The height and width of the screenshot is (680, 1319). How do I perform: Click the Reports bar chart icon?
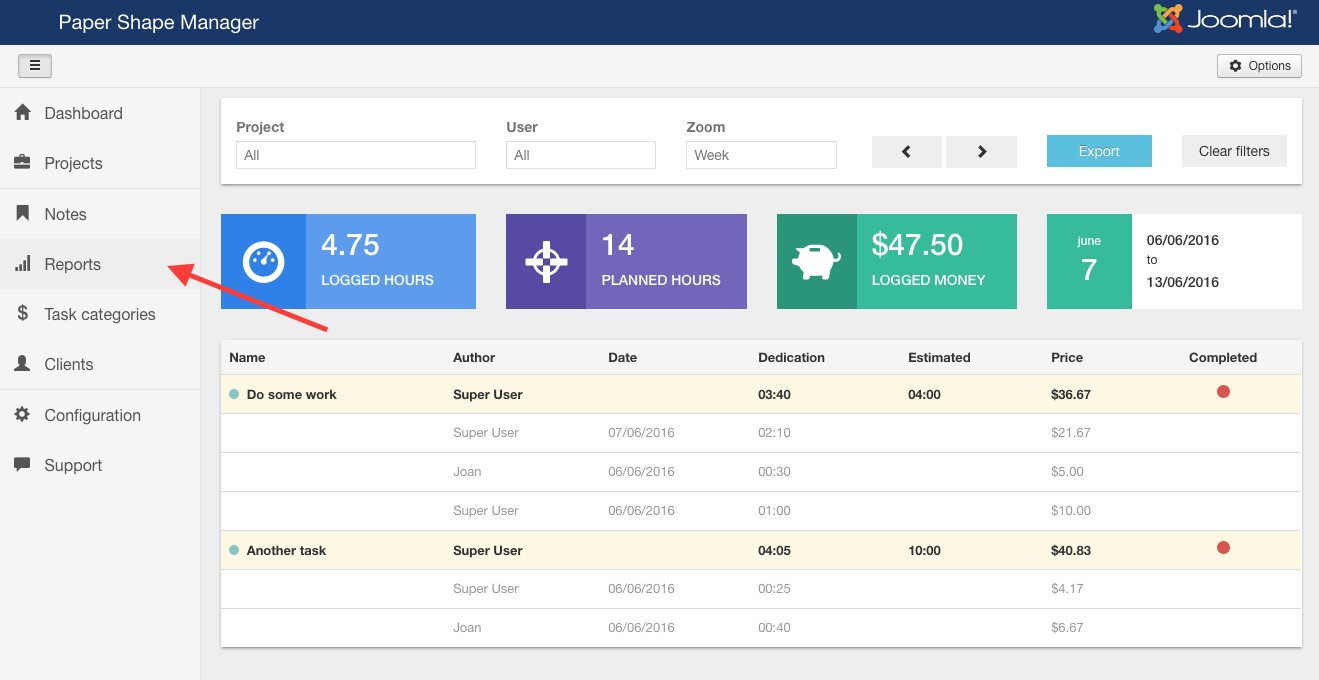pos(23,264)
